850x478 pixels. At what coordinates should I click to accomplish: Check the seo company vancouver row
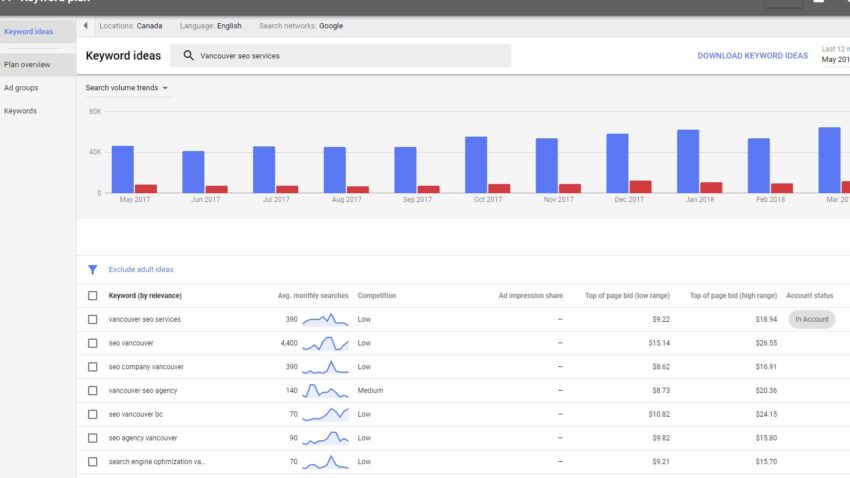tap(93, 367)
